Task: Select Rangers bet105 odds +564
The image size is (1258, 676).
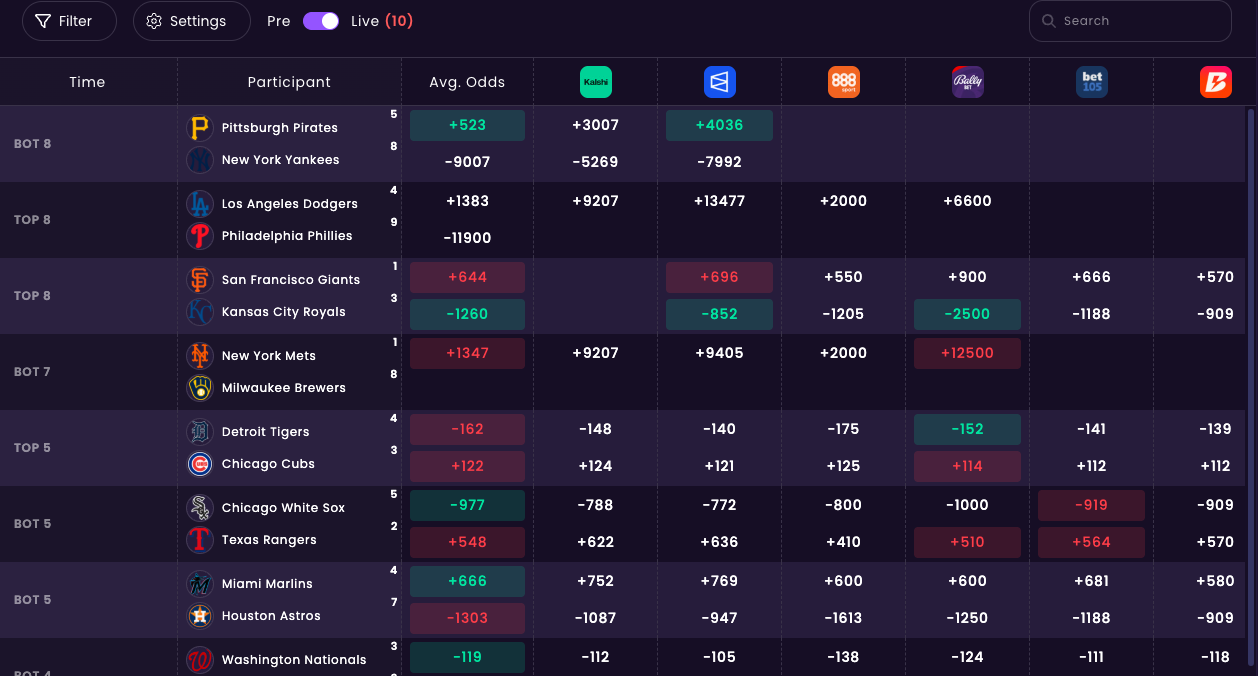Action: (x=1091, y=542)
